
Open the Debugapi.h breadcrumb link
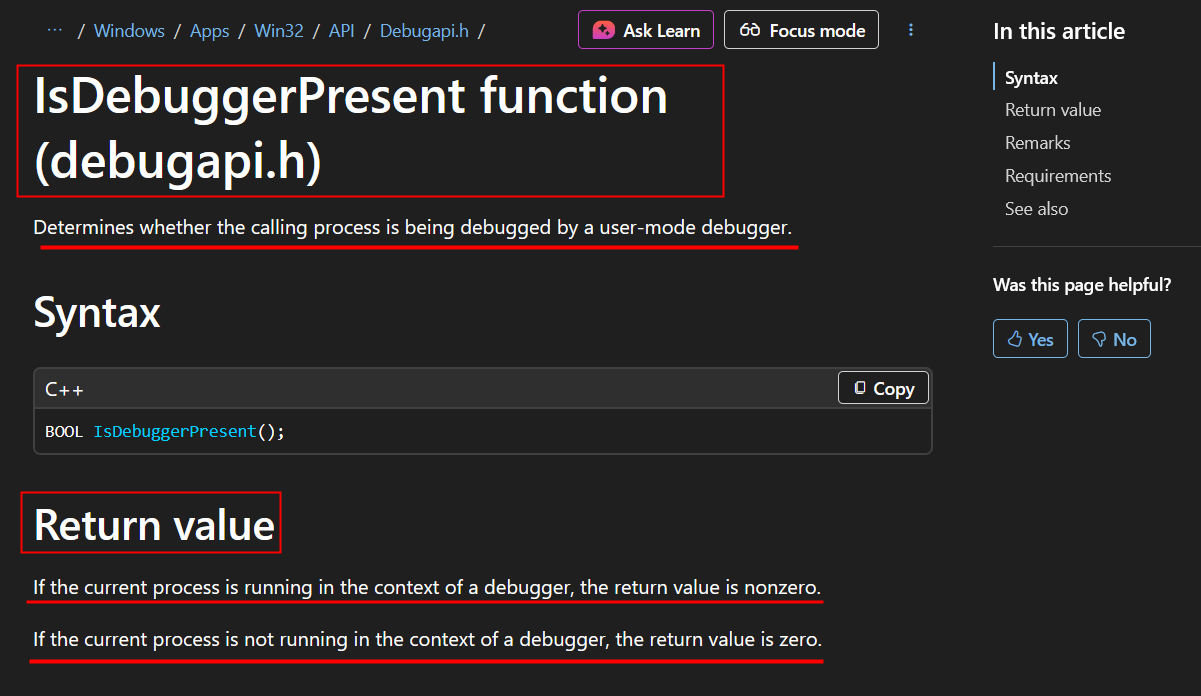coord(424,31)
